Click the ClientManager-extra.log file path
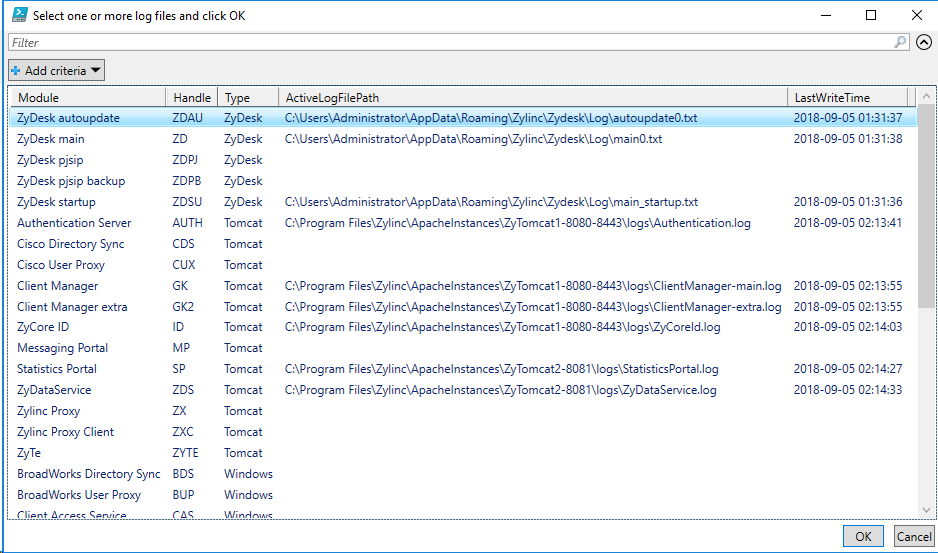938x553 pixels. click(x=533, y=307)
